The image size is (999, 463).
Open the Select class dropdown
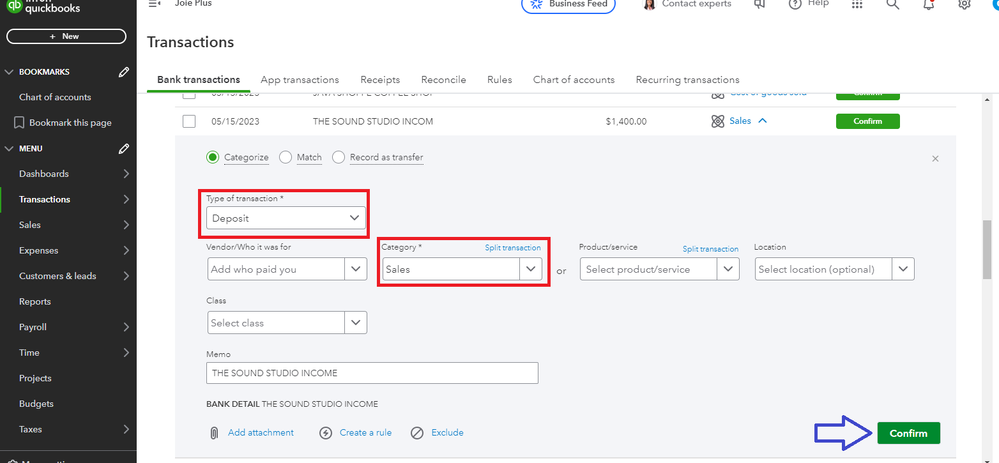pos(355,322)
